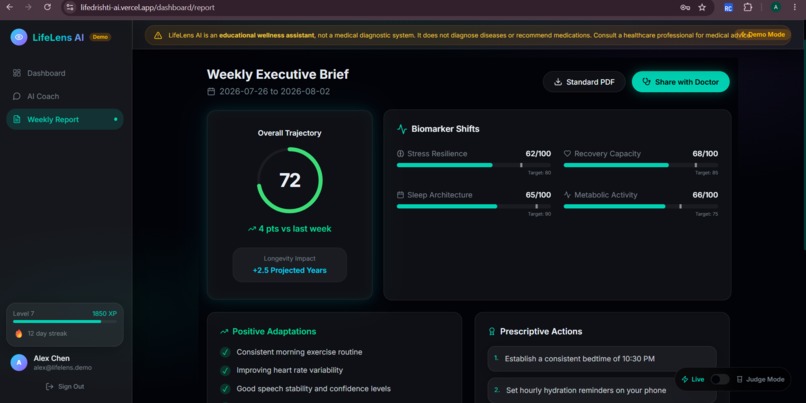Click the calendar icon beside the date range
The height and width of the screenshot is (403, 806).
211,91
